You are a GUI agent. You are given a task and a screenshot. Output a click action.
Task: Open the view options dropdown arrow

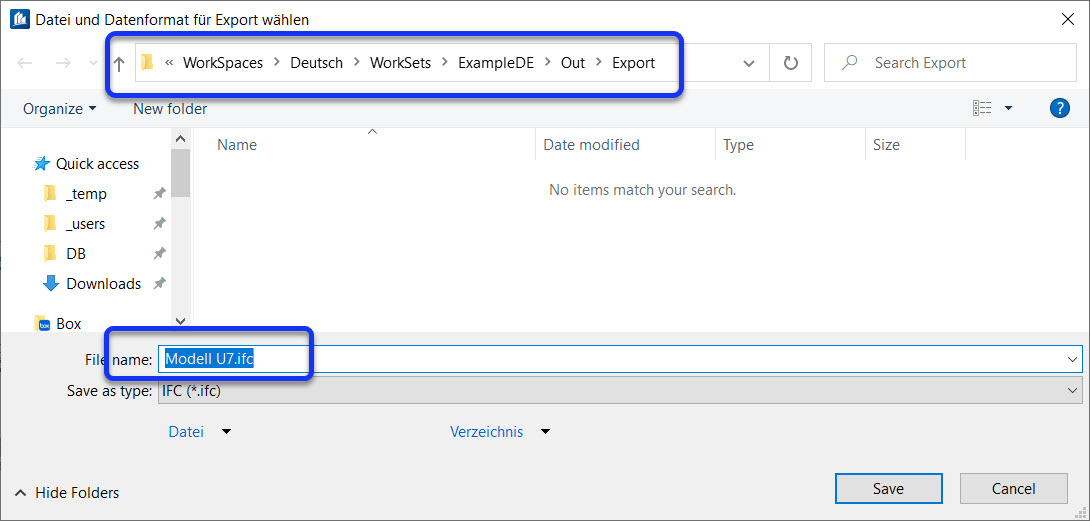point(1008,109)
